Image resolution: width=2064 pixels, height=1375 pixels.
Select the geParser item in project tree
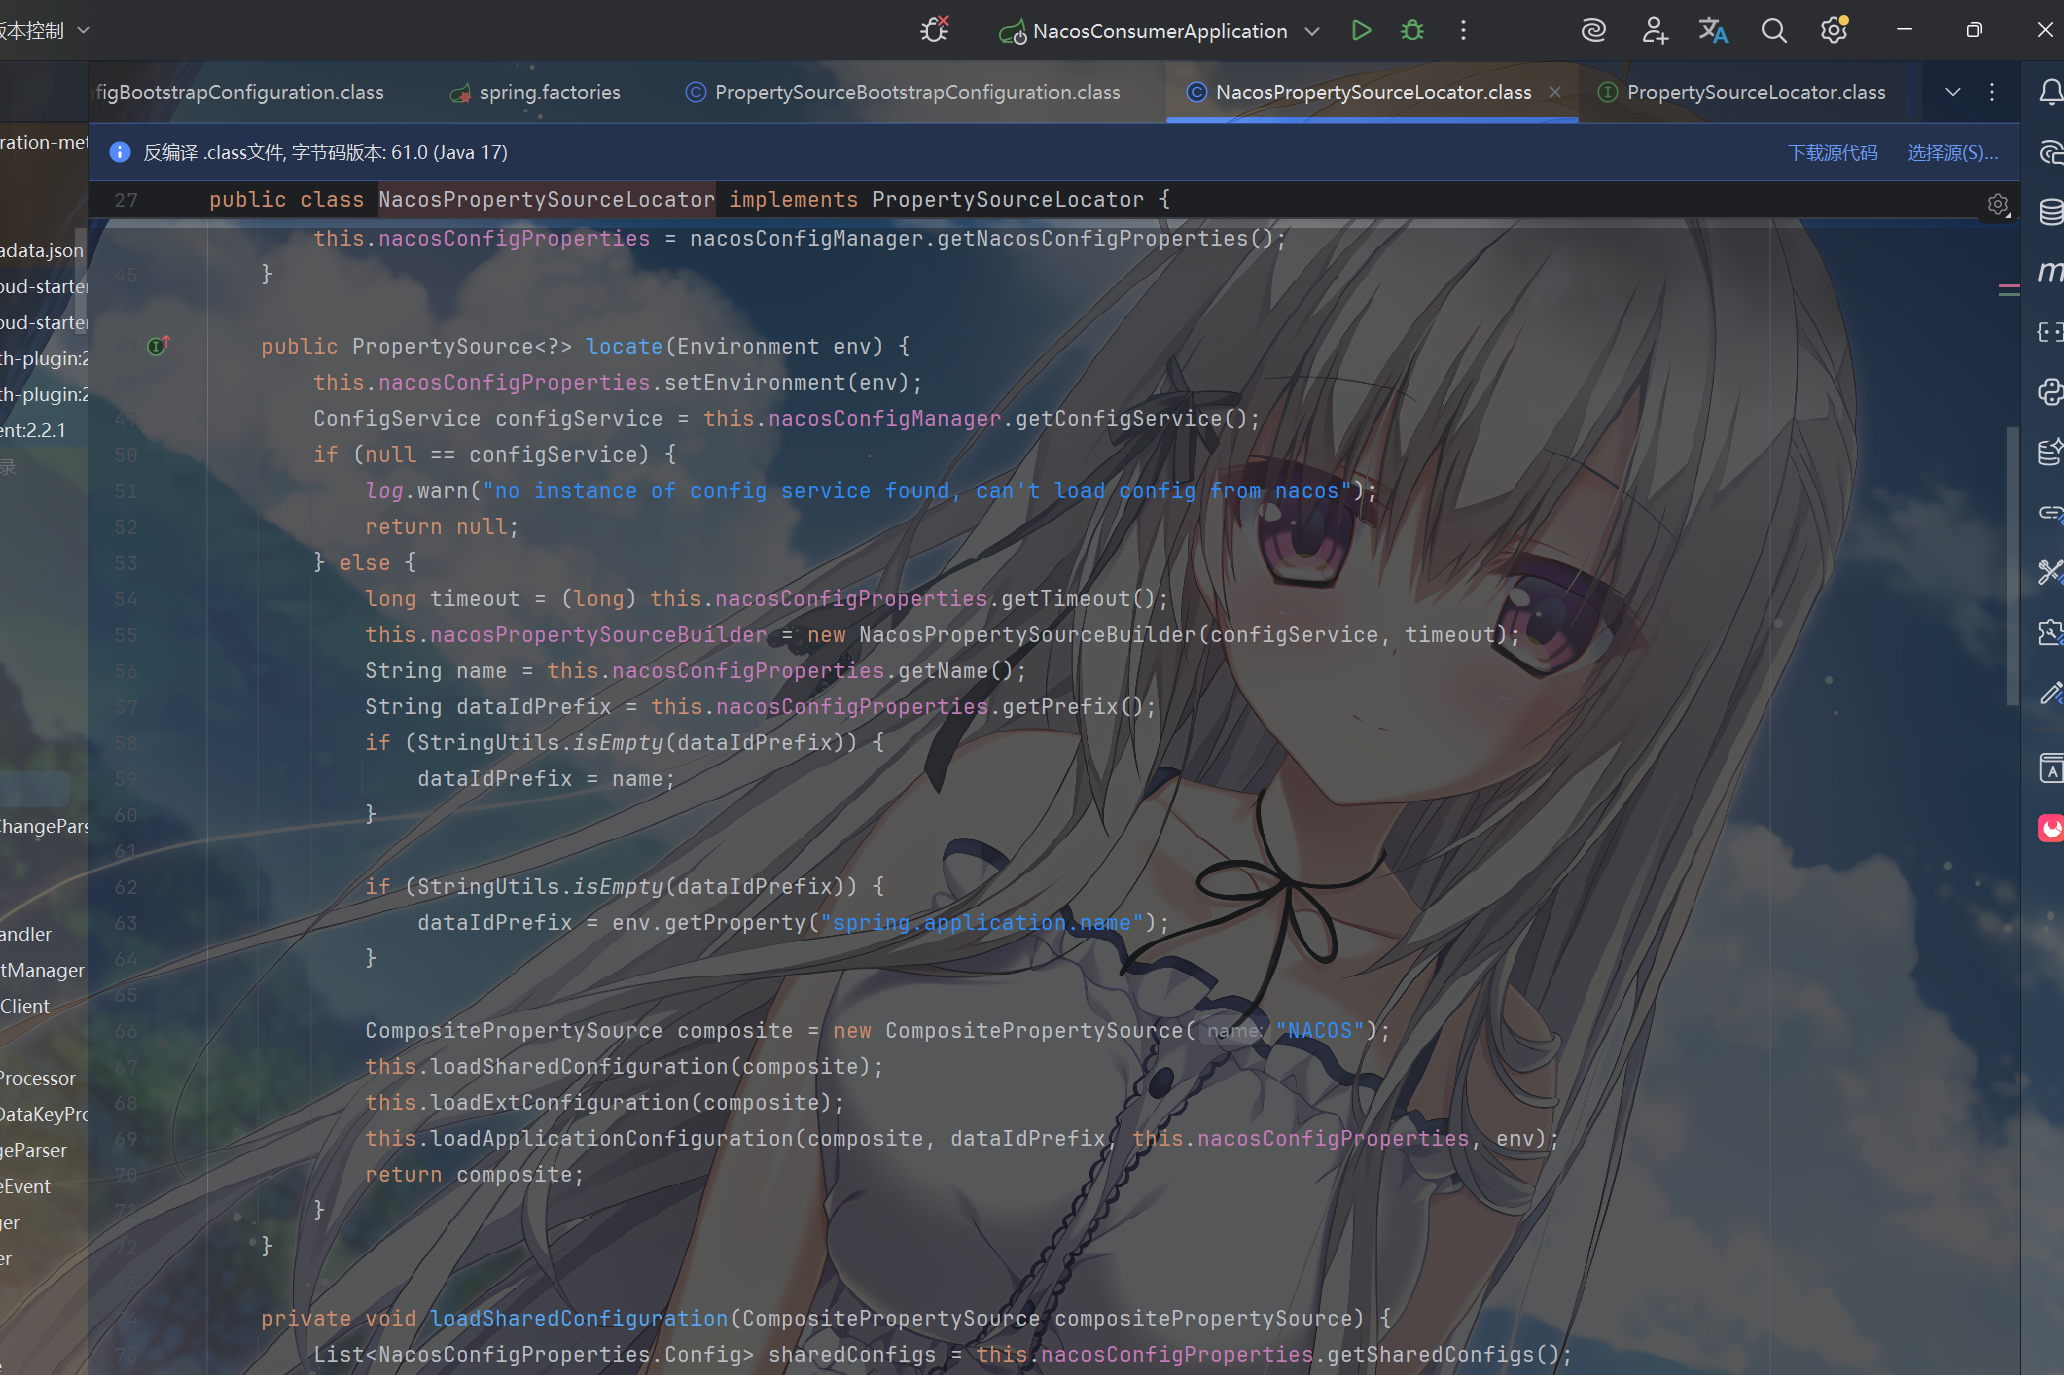pos(34,1150)
